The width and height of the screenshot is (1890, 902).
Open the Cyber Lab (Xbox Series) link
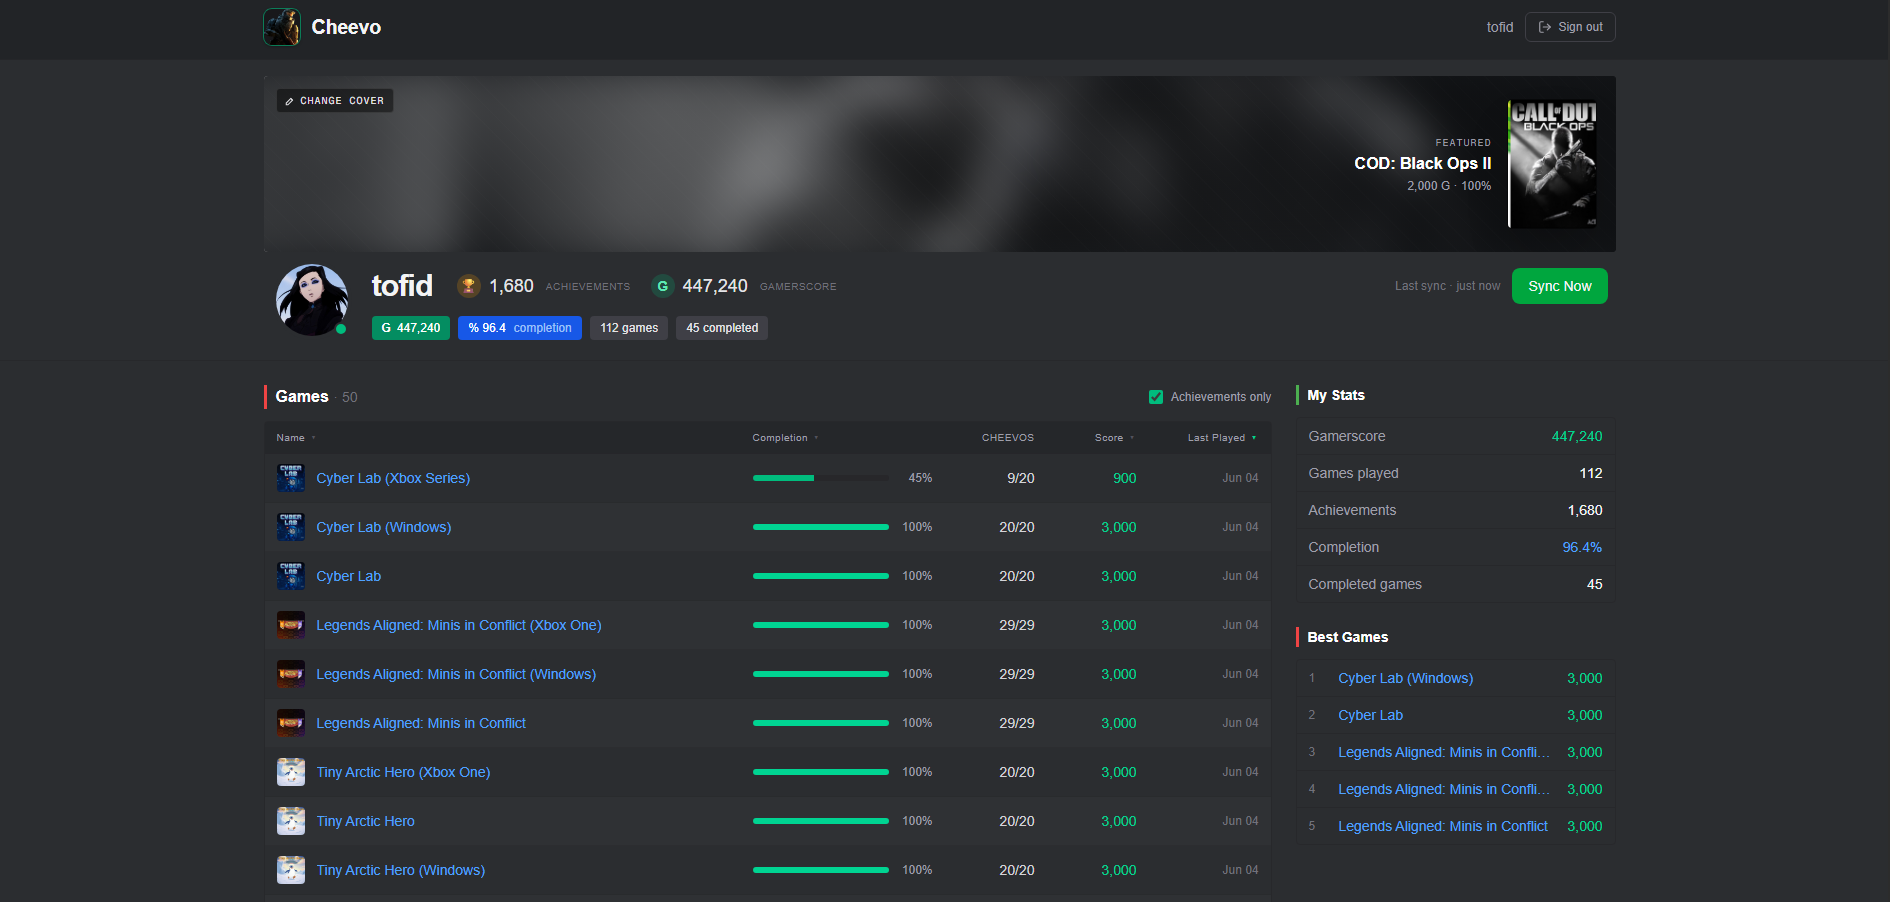pos(393,478)
